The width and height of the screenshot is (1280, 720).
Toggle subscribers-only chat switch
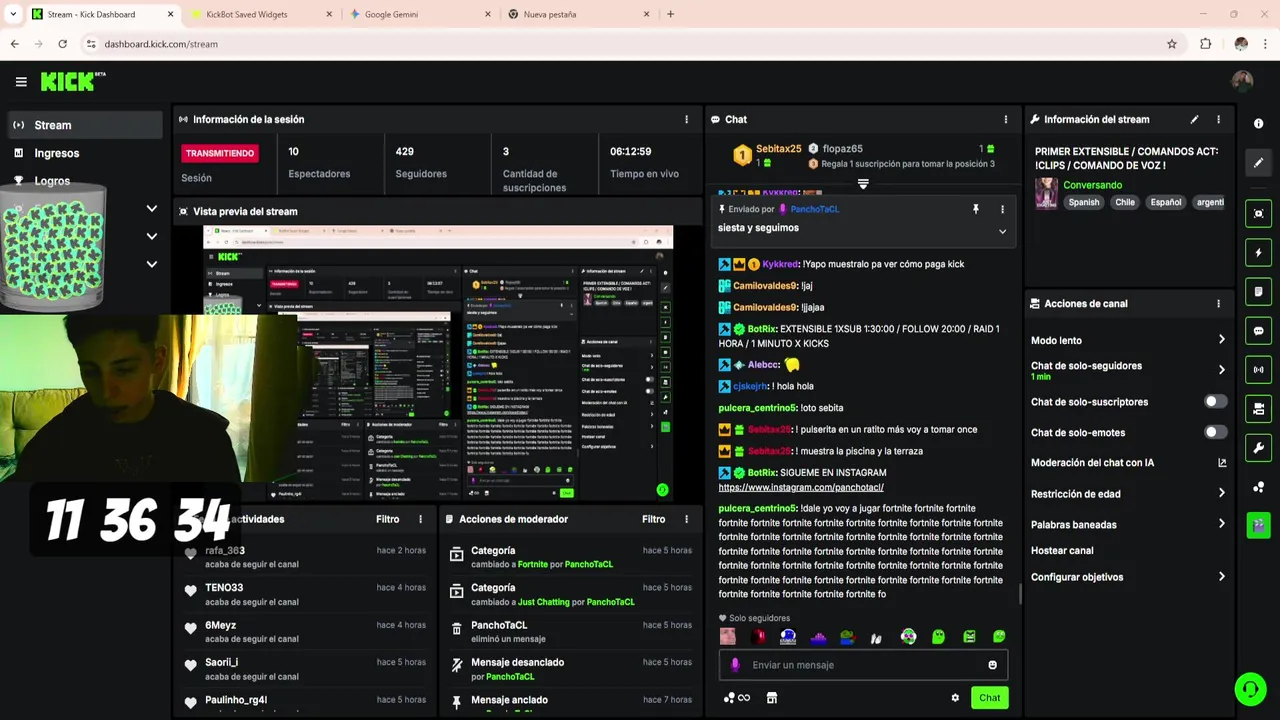[x=1215, y=402]
